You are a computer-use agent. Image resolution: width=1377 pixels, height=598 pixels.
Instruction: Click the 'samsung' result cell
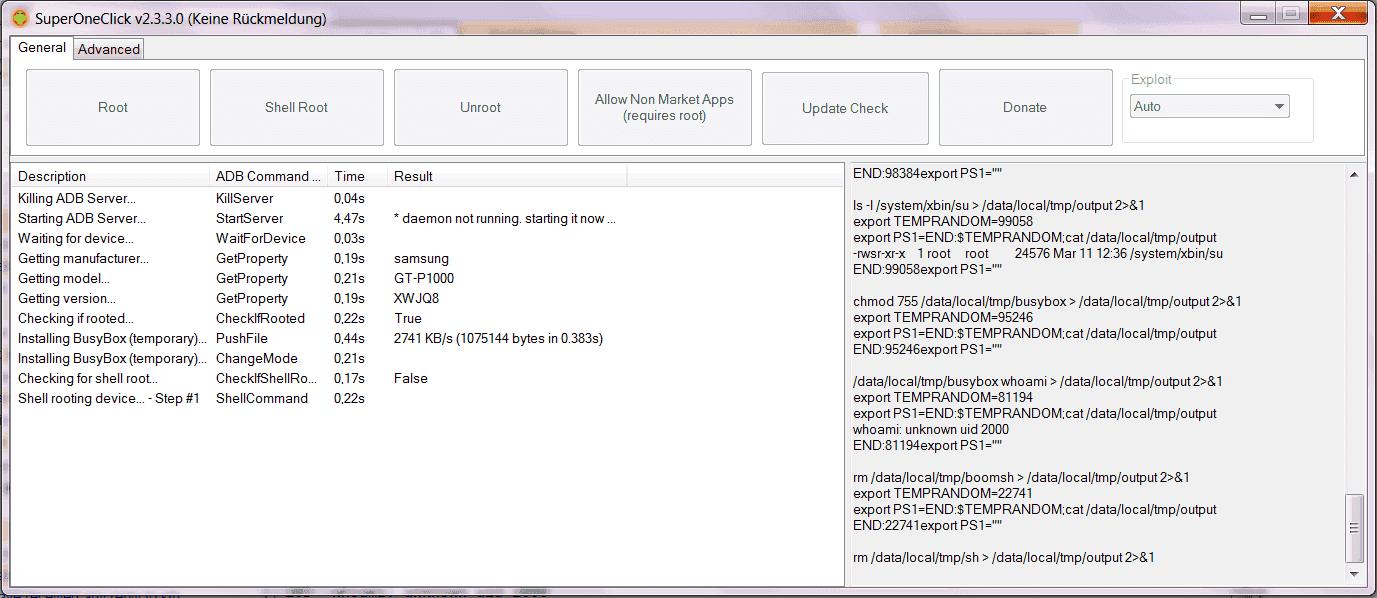tap(421, 258)
